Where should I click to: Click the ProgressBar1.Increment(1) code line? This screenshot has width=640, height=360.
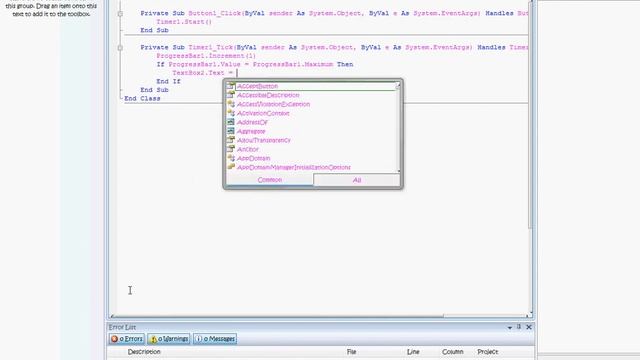click(206, 56)
